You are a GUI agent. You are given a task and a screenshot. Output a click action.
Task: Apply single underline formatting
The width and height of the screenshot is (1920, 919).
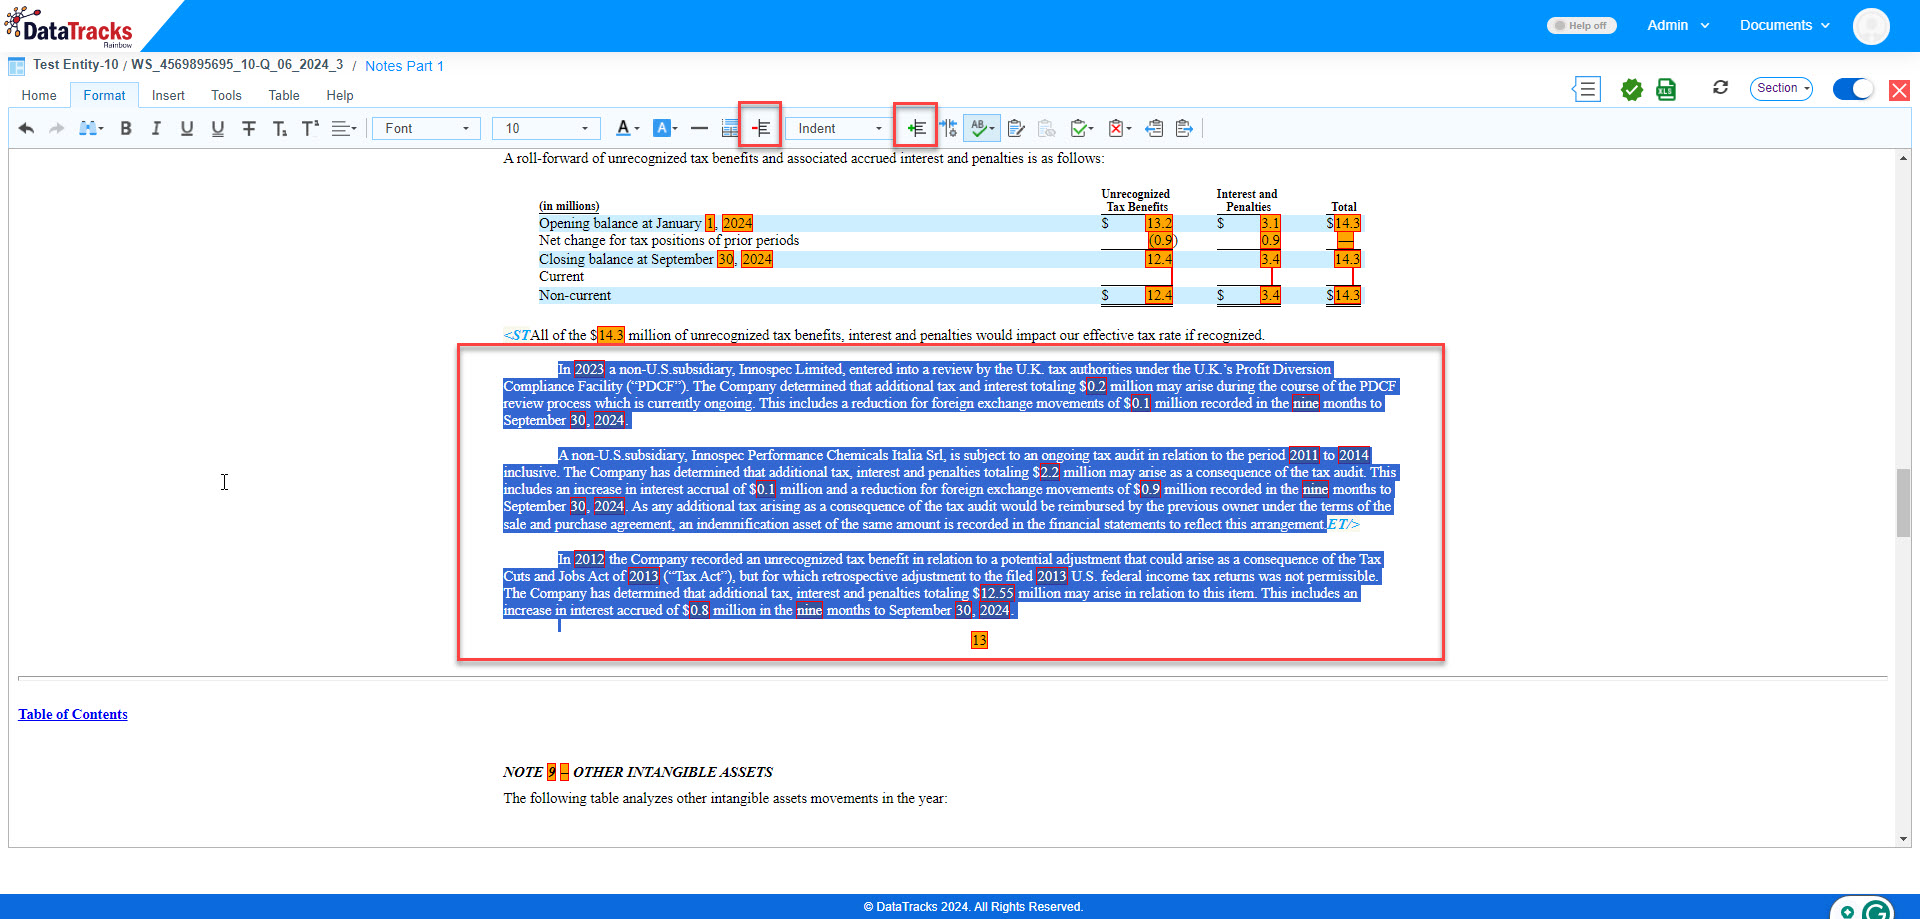pyautogui.click(x=187, y=128)
